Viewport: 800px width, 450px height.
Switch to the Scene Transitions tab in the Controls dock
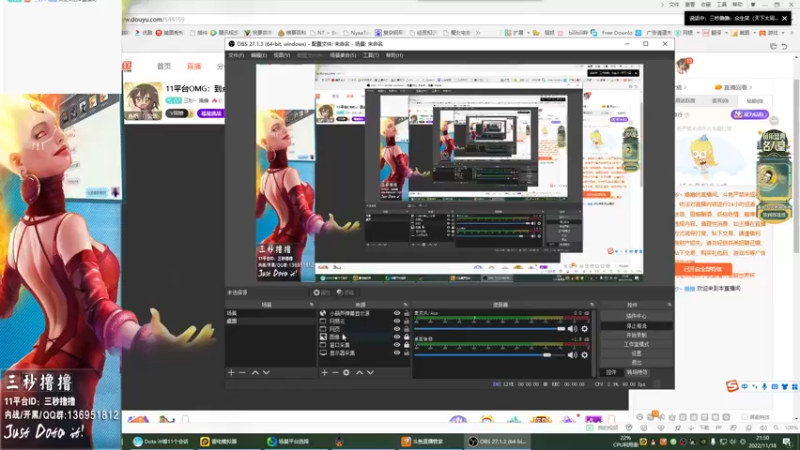[637, 372]
